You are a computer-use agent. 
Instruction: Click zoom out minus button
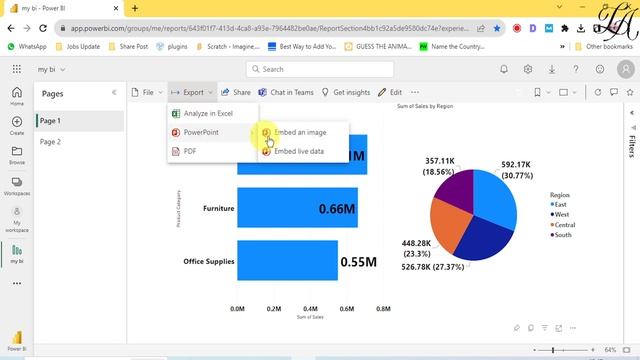534,350
